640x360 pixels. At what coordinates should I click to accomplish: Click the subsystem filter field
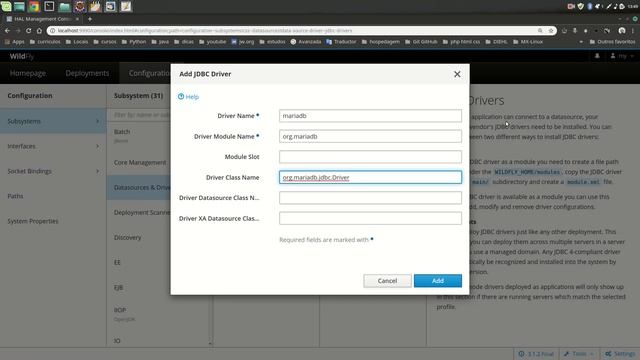140,115
